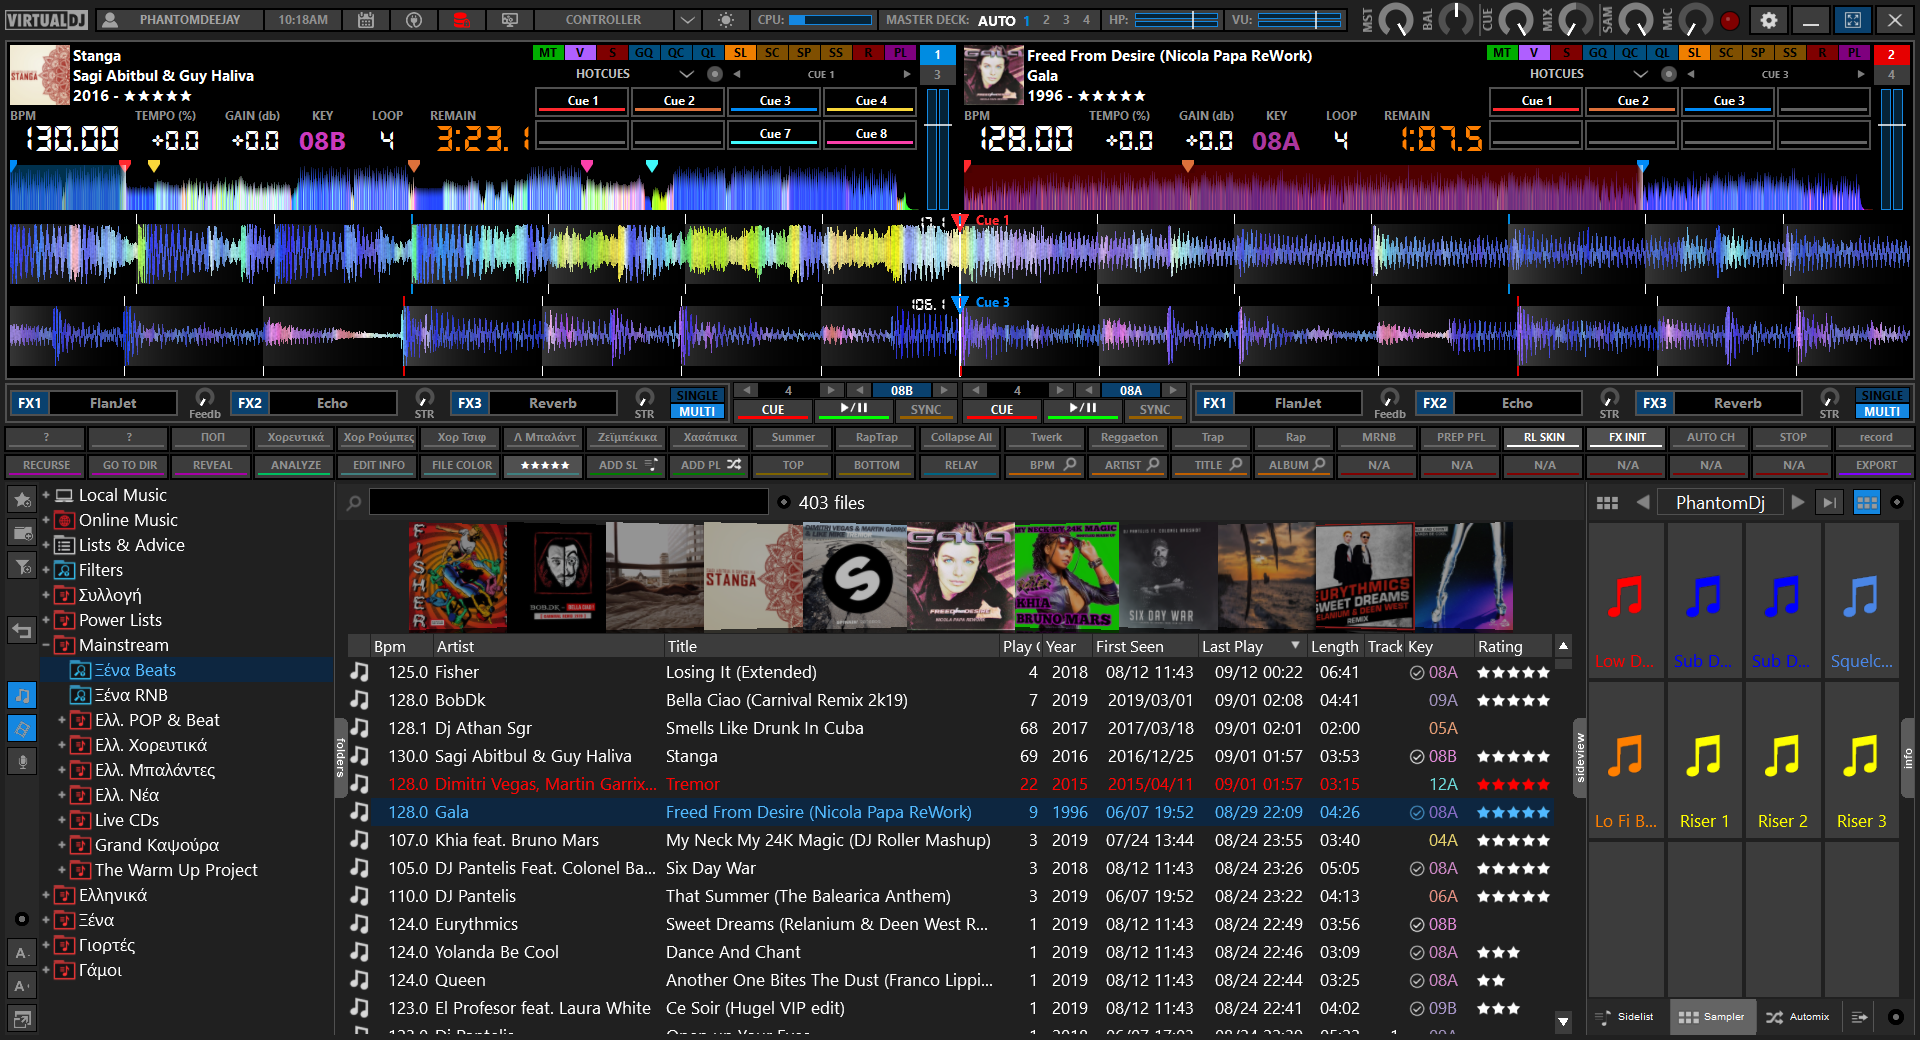This screenshot has height=1040, width=1920.
Task: Click the EDIT INFO button
Action: click(x=379, y=465)
